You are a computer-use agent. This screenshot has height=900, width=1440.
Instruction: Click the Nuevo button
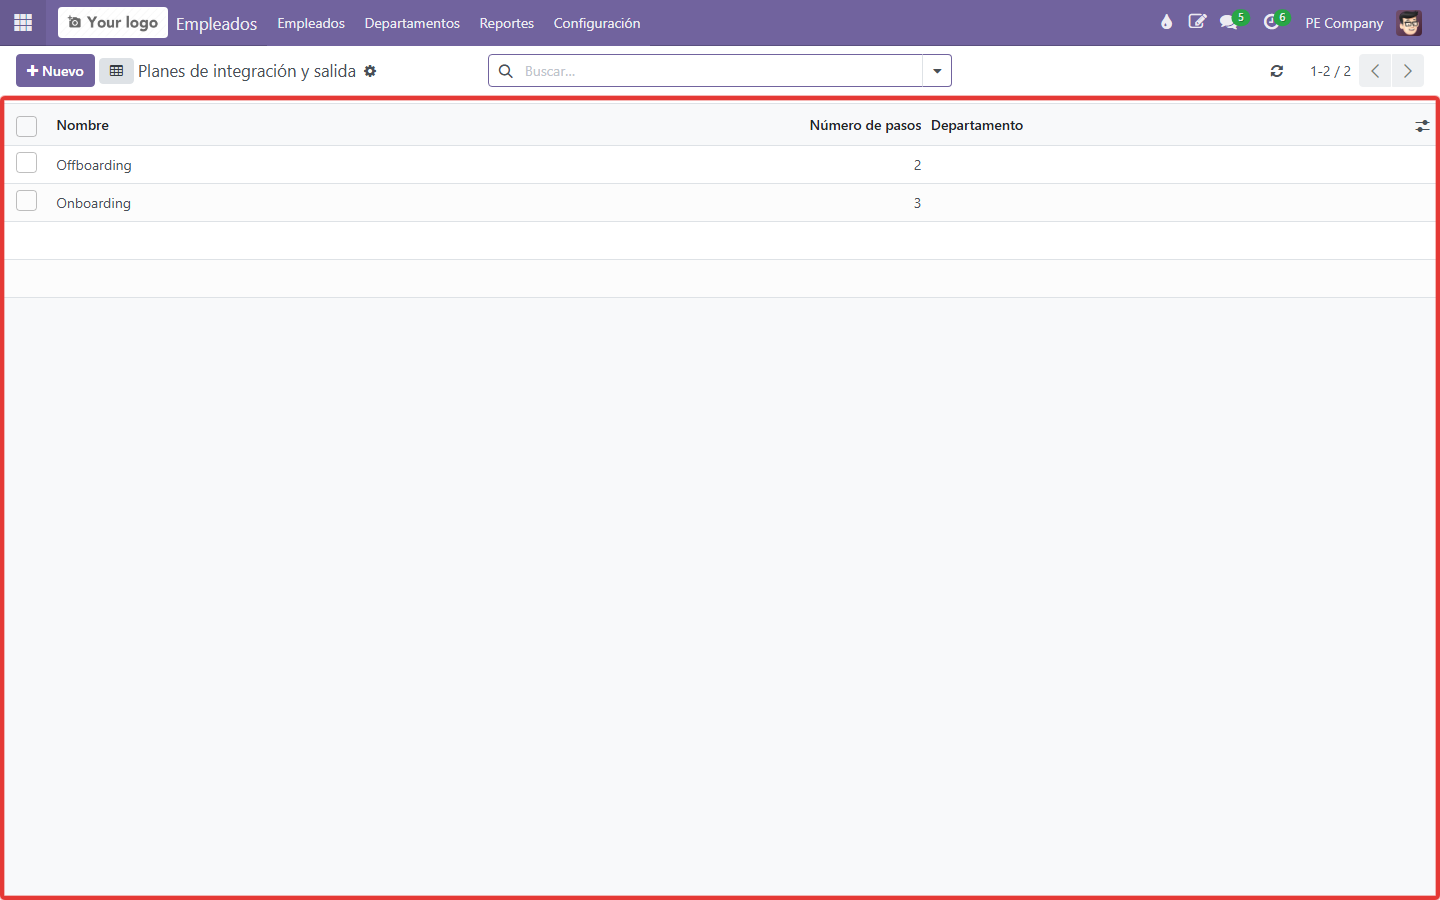(x=55, y=71)
